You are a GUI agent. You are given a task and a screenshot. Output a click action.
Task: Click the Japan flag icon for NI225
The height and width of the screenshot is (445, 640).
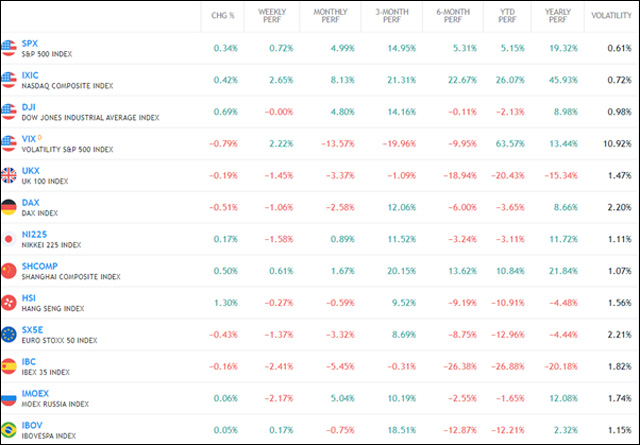pos(9,240)
